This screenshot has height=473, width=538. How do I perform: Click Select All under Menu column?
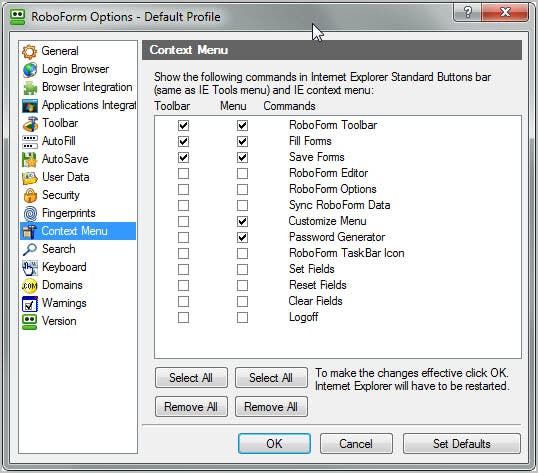271,378
